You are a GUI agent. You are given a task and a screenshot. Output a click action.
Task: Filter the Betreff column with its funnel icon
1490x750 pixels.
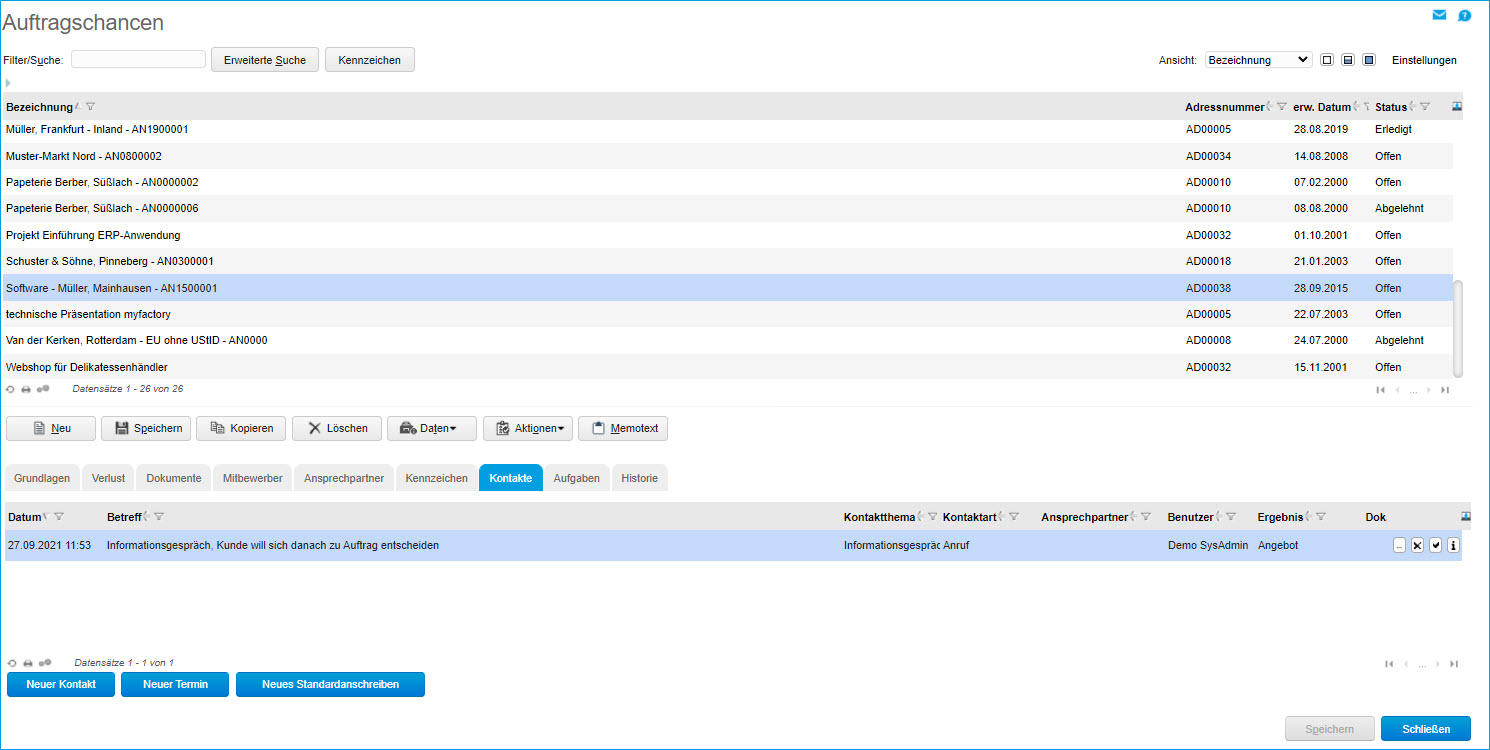[159, 517]
